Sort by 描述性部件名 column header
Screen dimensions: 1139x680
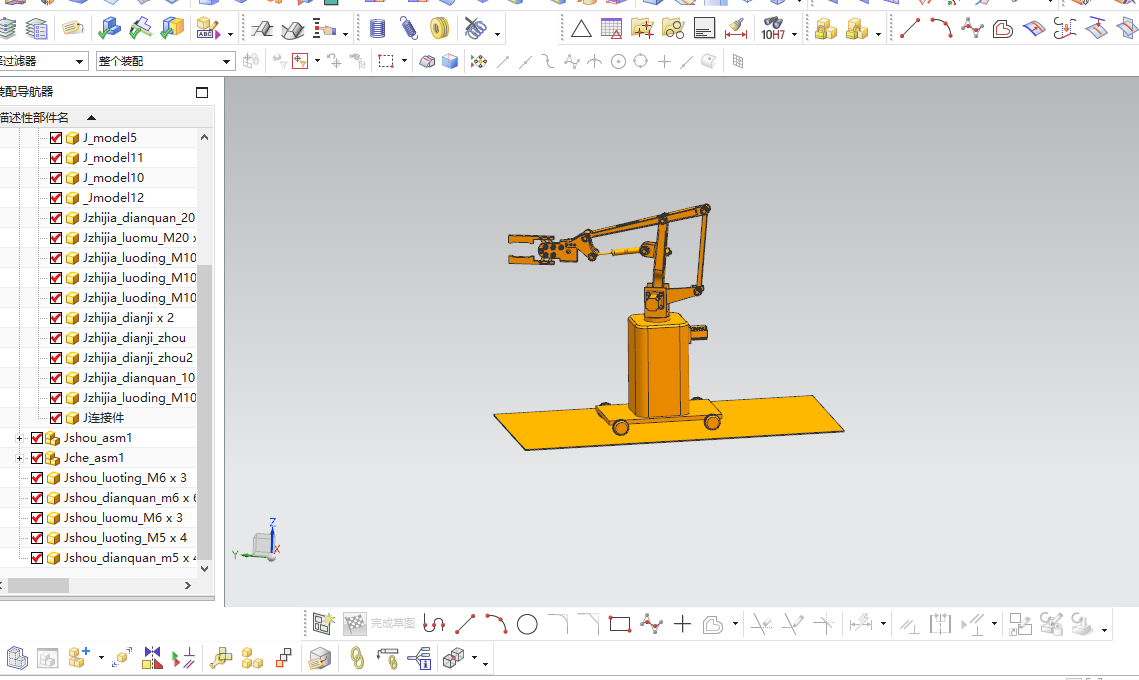(35, 117)
